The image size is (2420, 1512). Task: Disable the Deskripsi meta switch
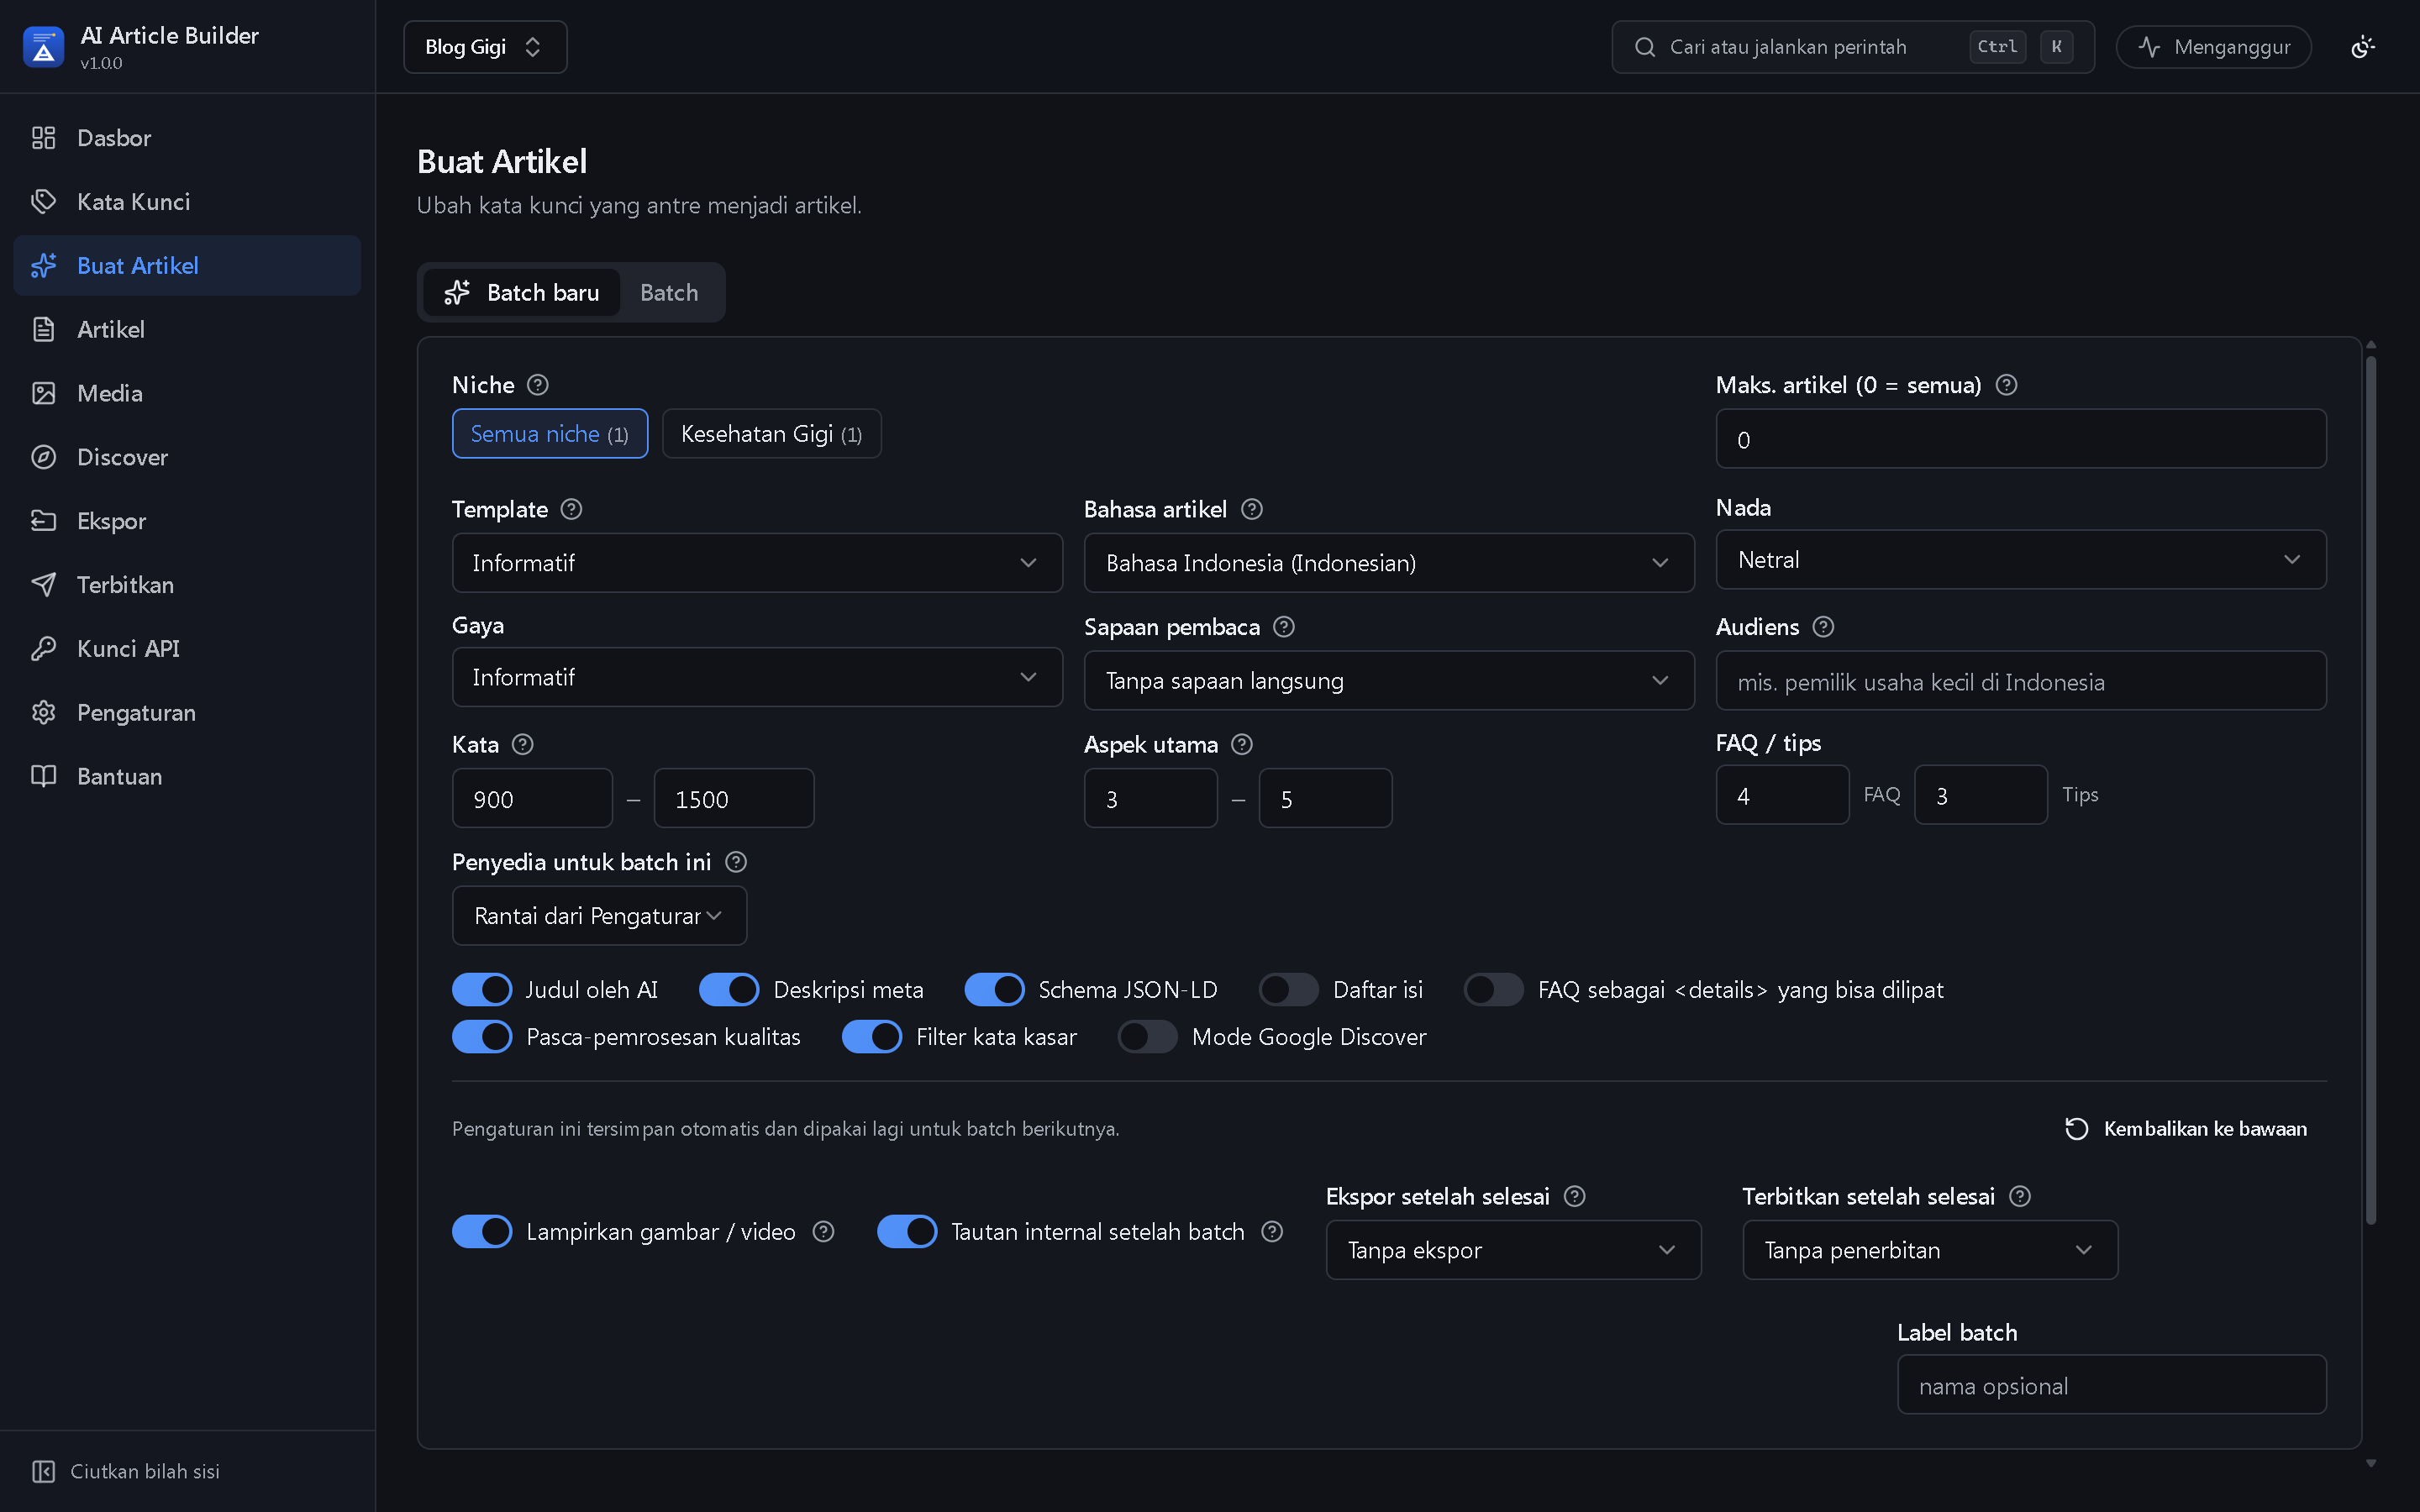pos(729,989)
